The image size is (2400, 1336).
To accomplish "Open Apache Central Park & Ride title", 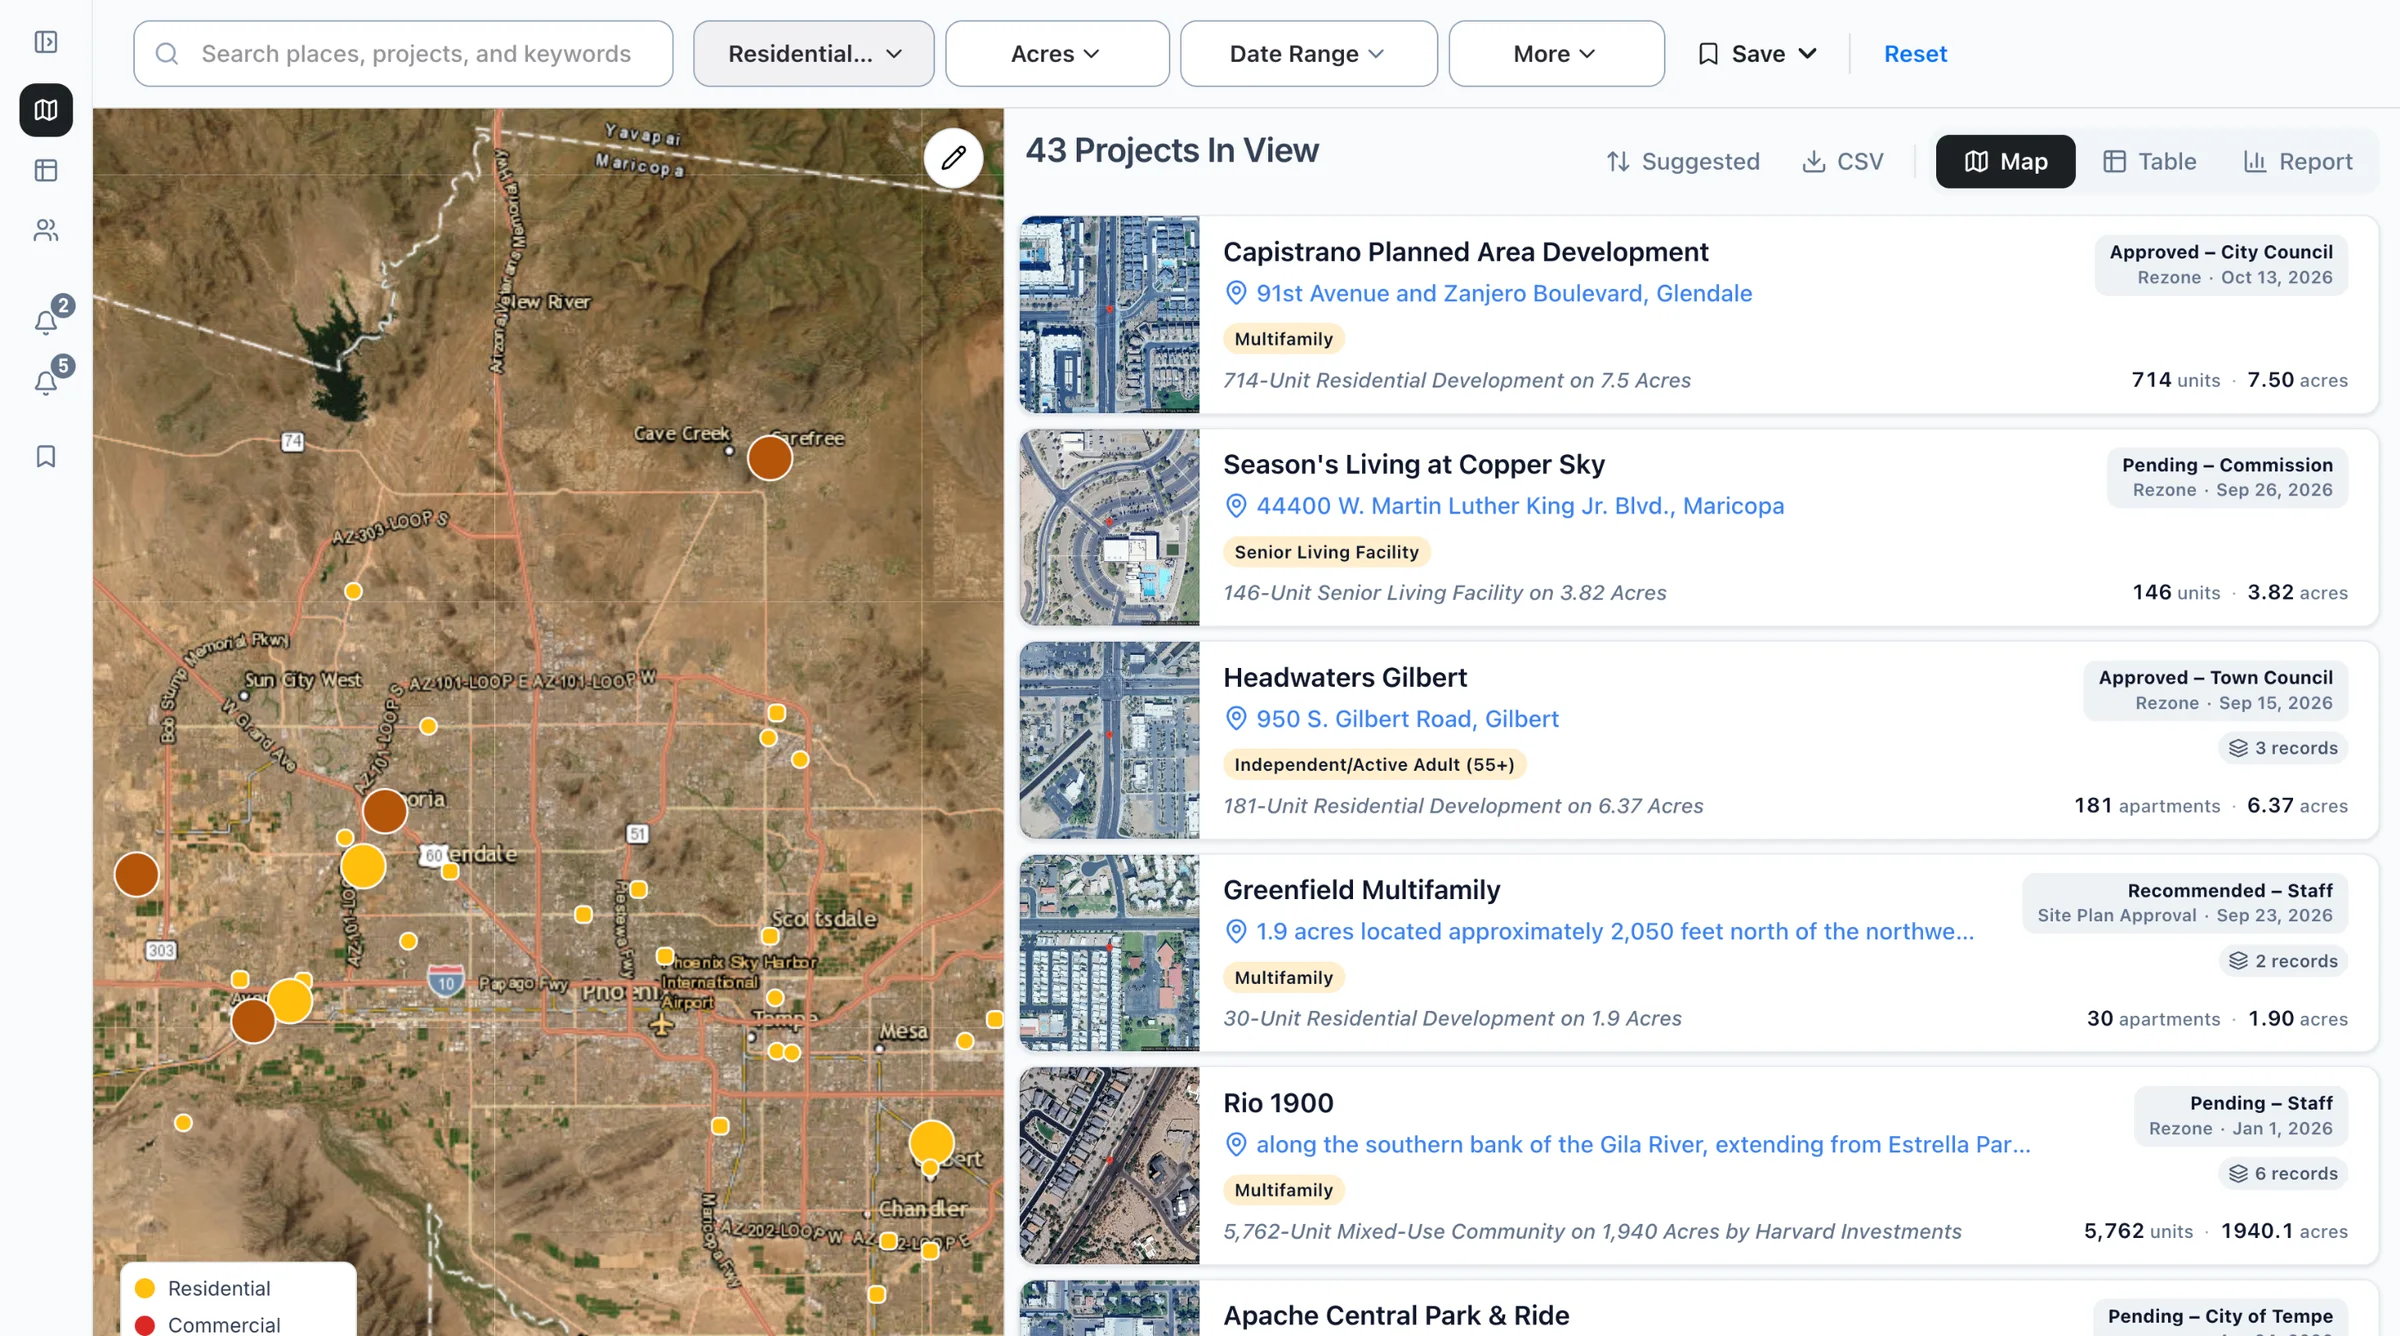I will [1396, 1316].
